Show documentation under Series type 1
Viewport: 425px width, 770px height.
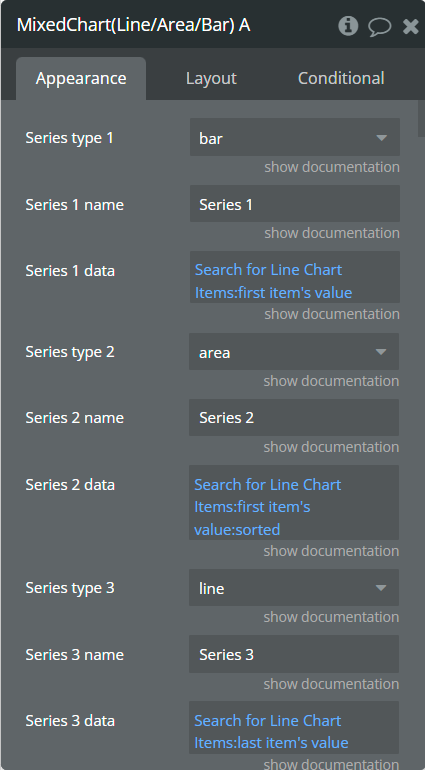pyautogui.click(x=332, y=167)
